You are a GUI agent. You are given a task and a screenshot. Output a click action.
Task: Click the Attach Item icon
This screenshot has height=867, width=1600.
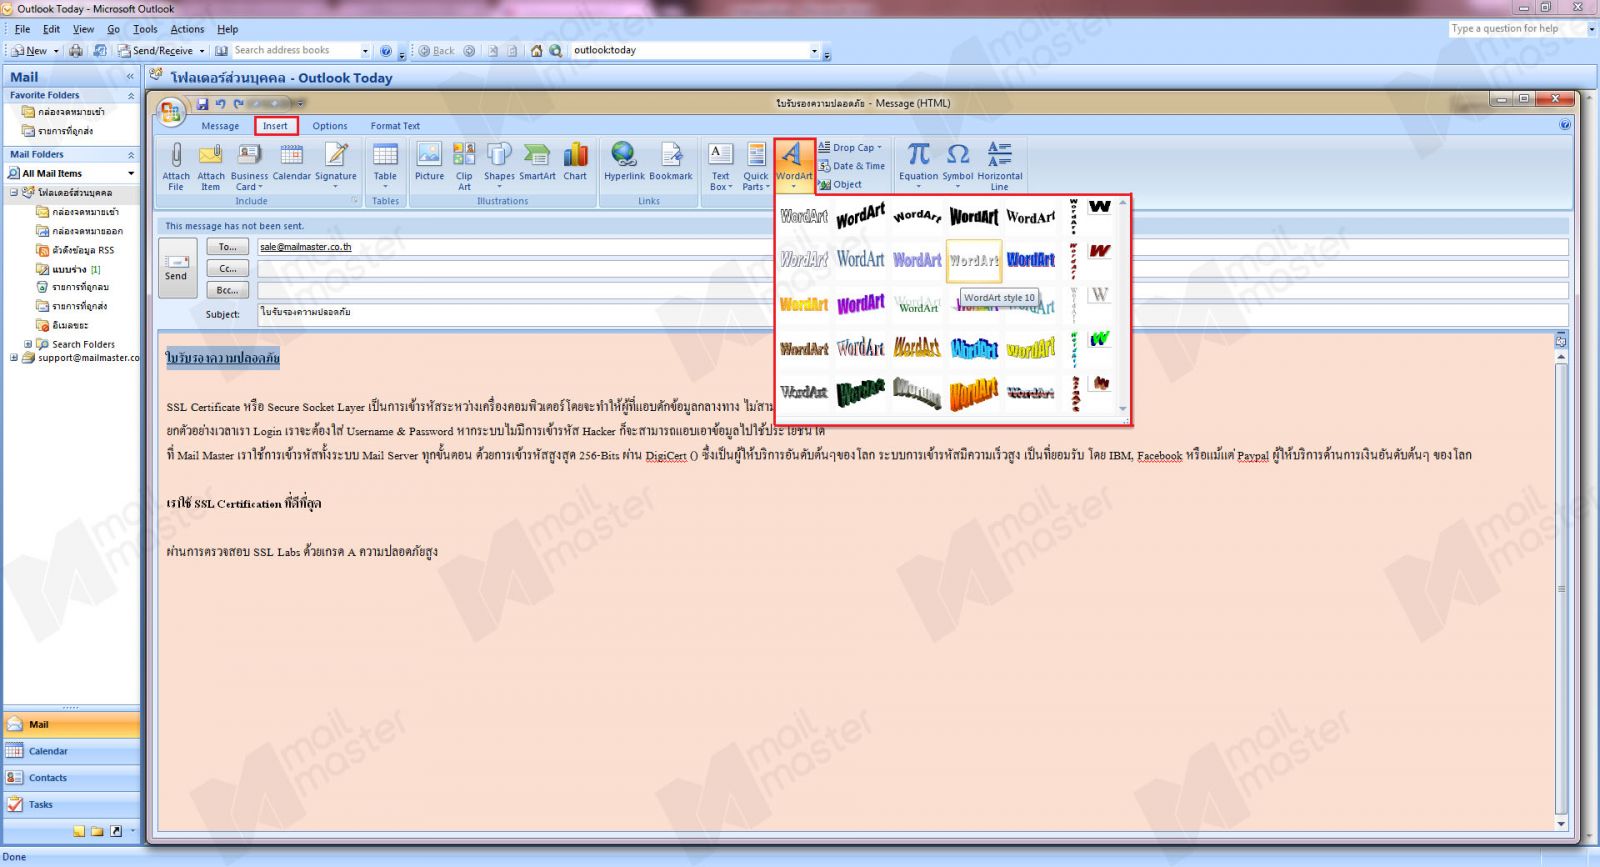click(211, 166)
